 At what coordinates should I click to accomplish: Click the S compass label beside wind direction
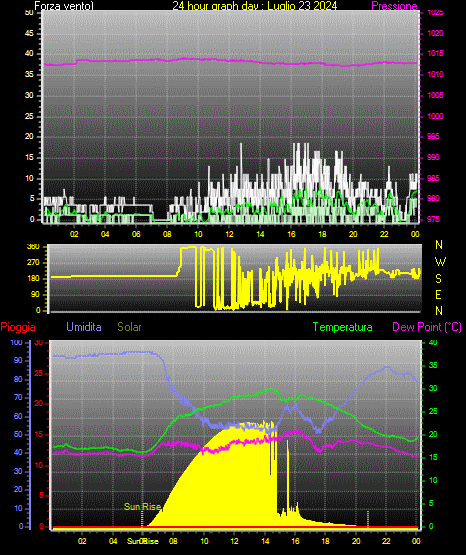pos(438,279)
